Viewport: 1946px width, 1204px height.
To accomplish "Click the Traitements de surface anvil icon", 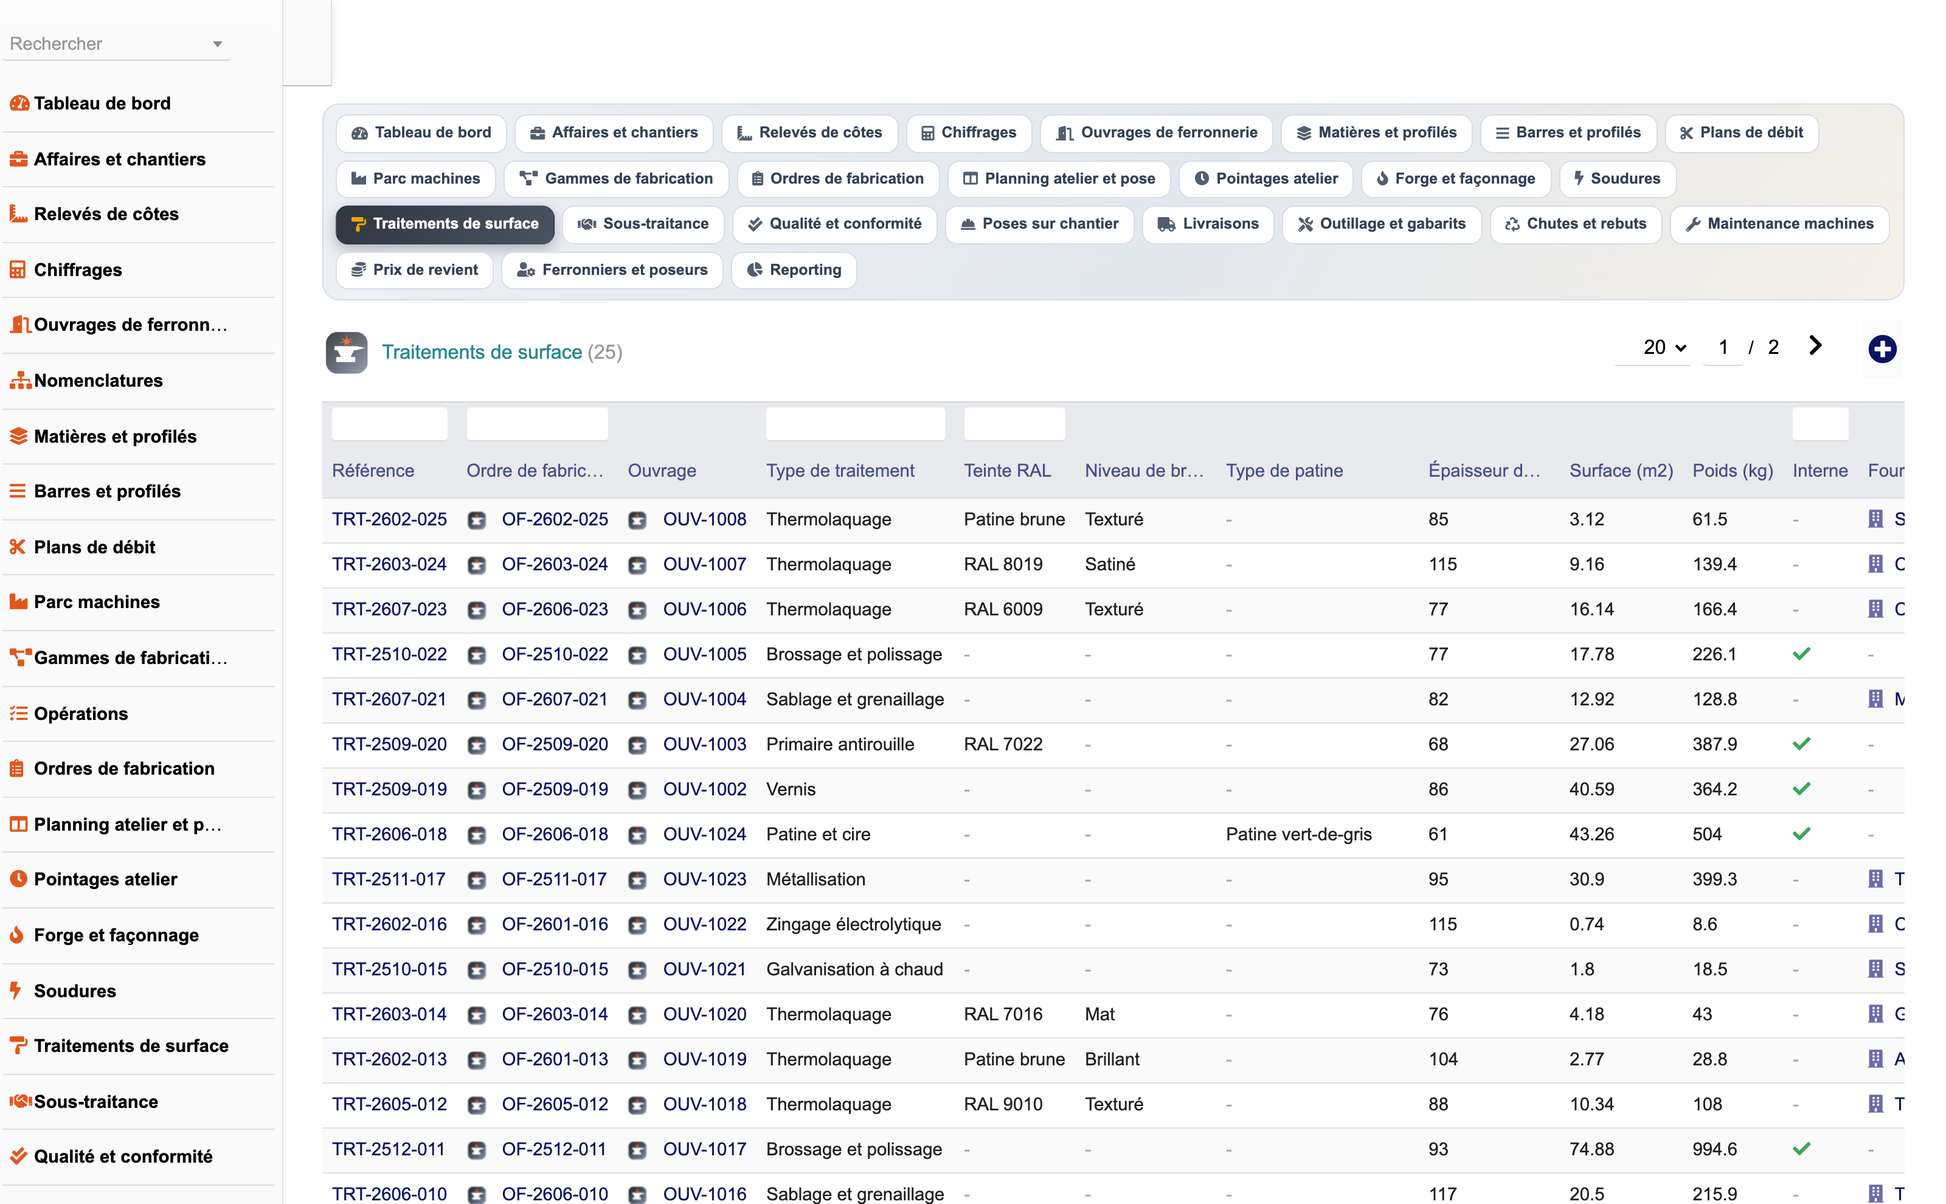I will coord(346,352).
